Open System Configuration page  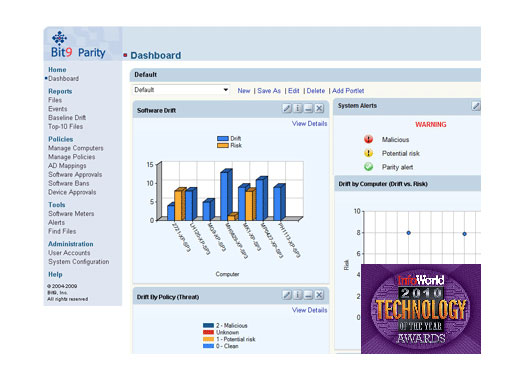(x=78, y=262)
